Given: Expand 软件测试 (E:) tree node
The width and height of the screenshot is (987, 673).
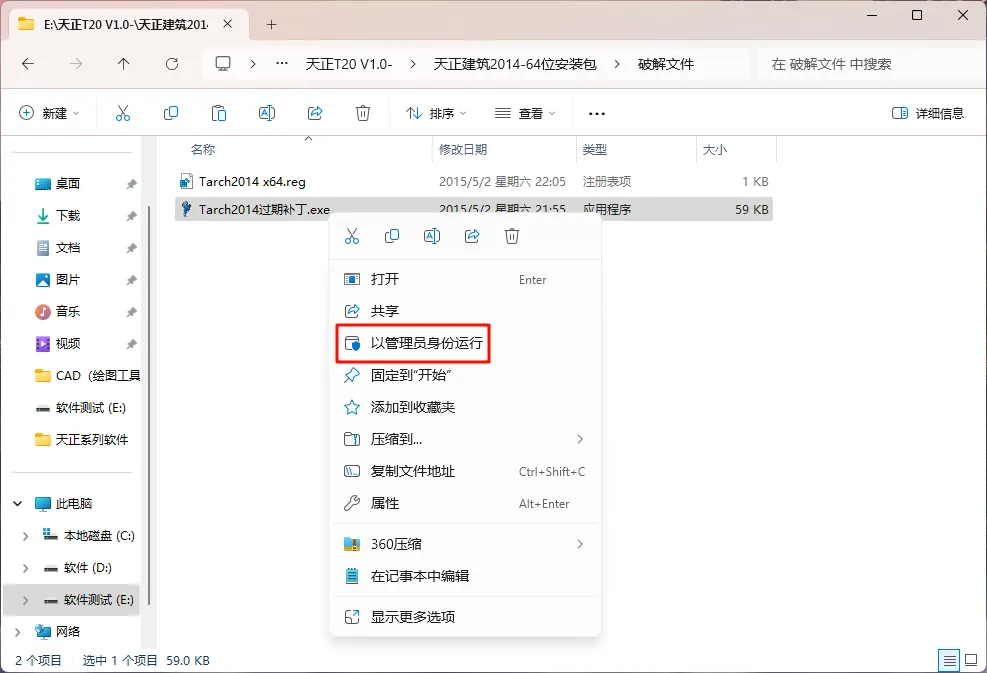Looking at the screenshot, I should tap(25, 600).
